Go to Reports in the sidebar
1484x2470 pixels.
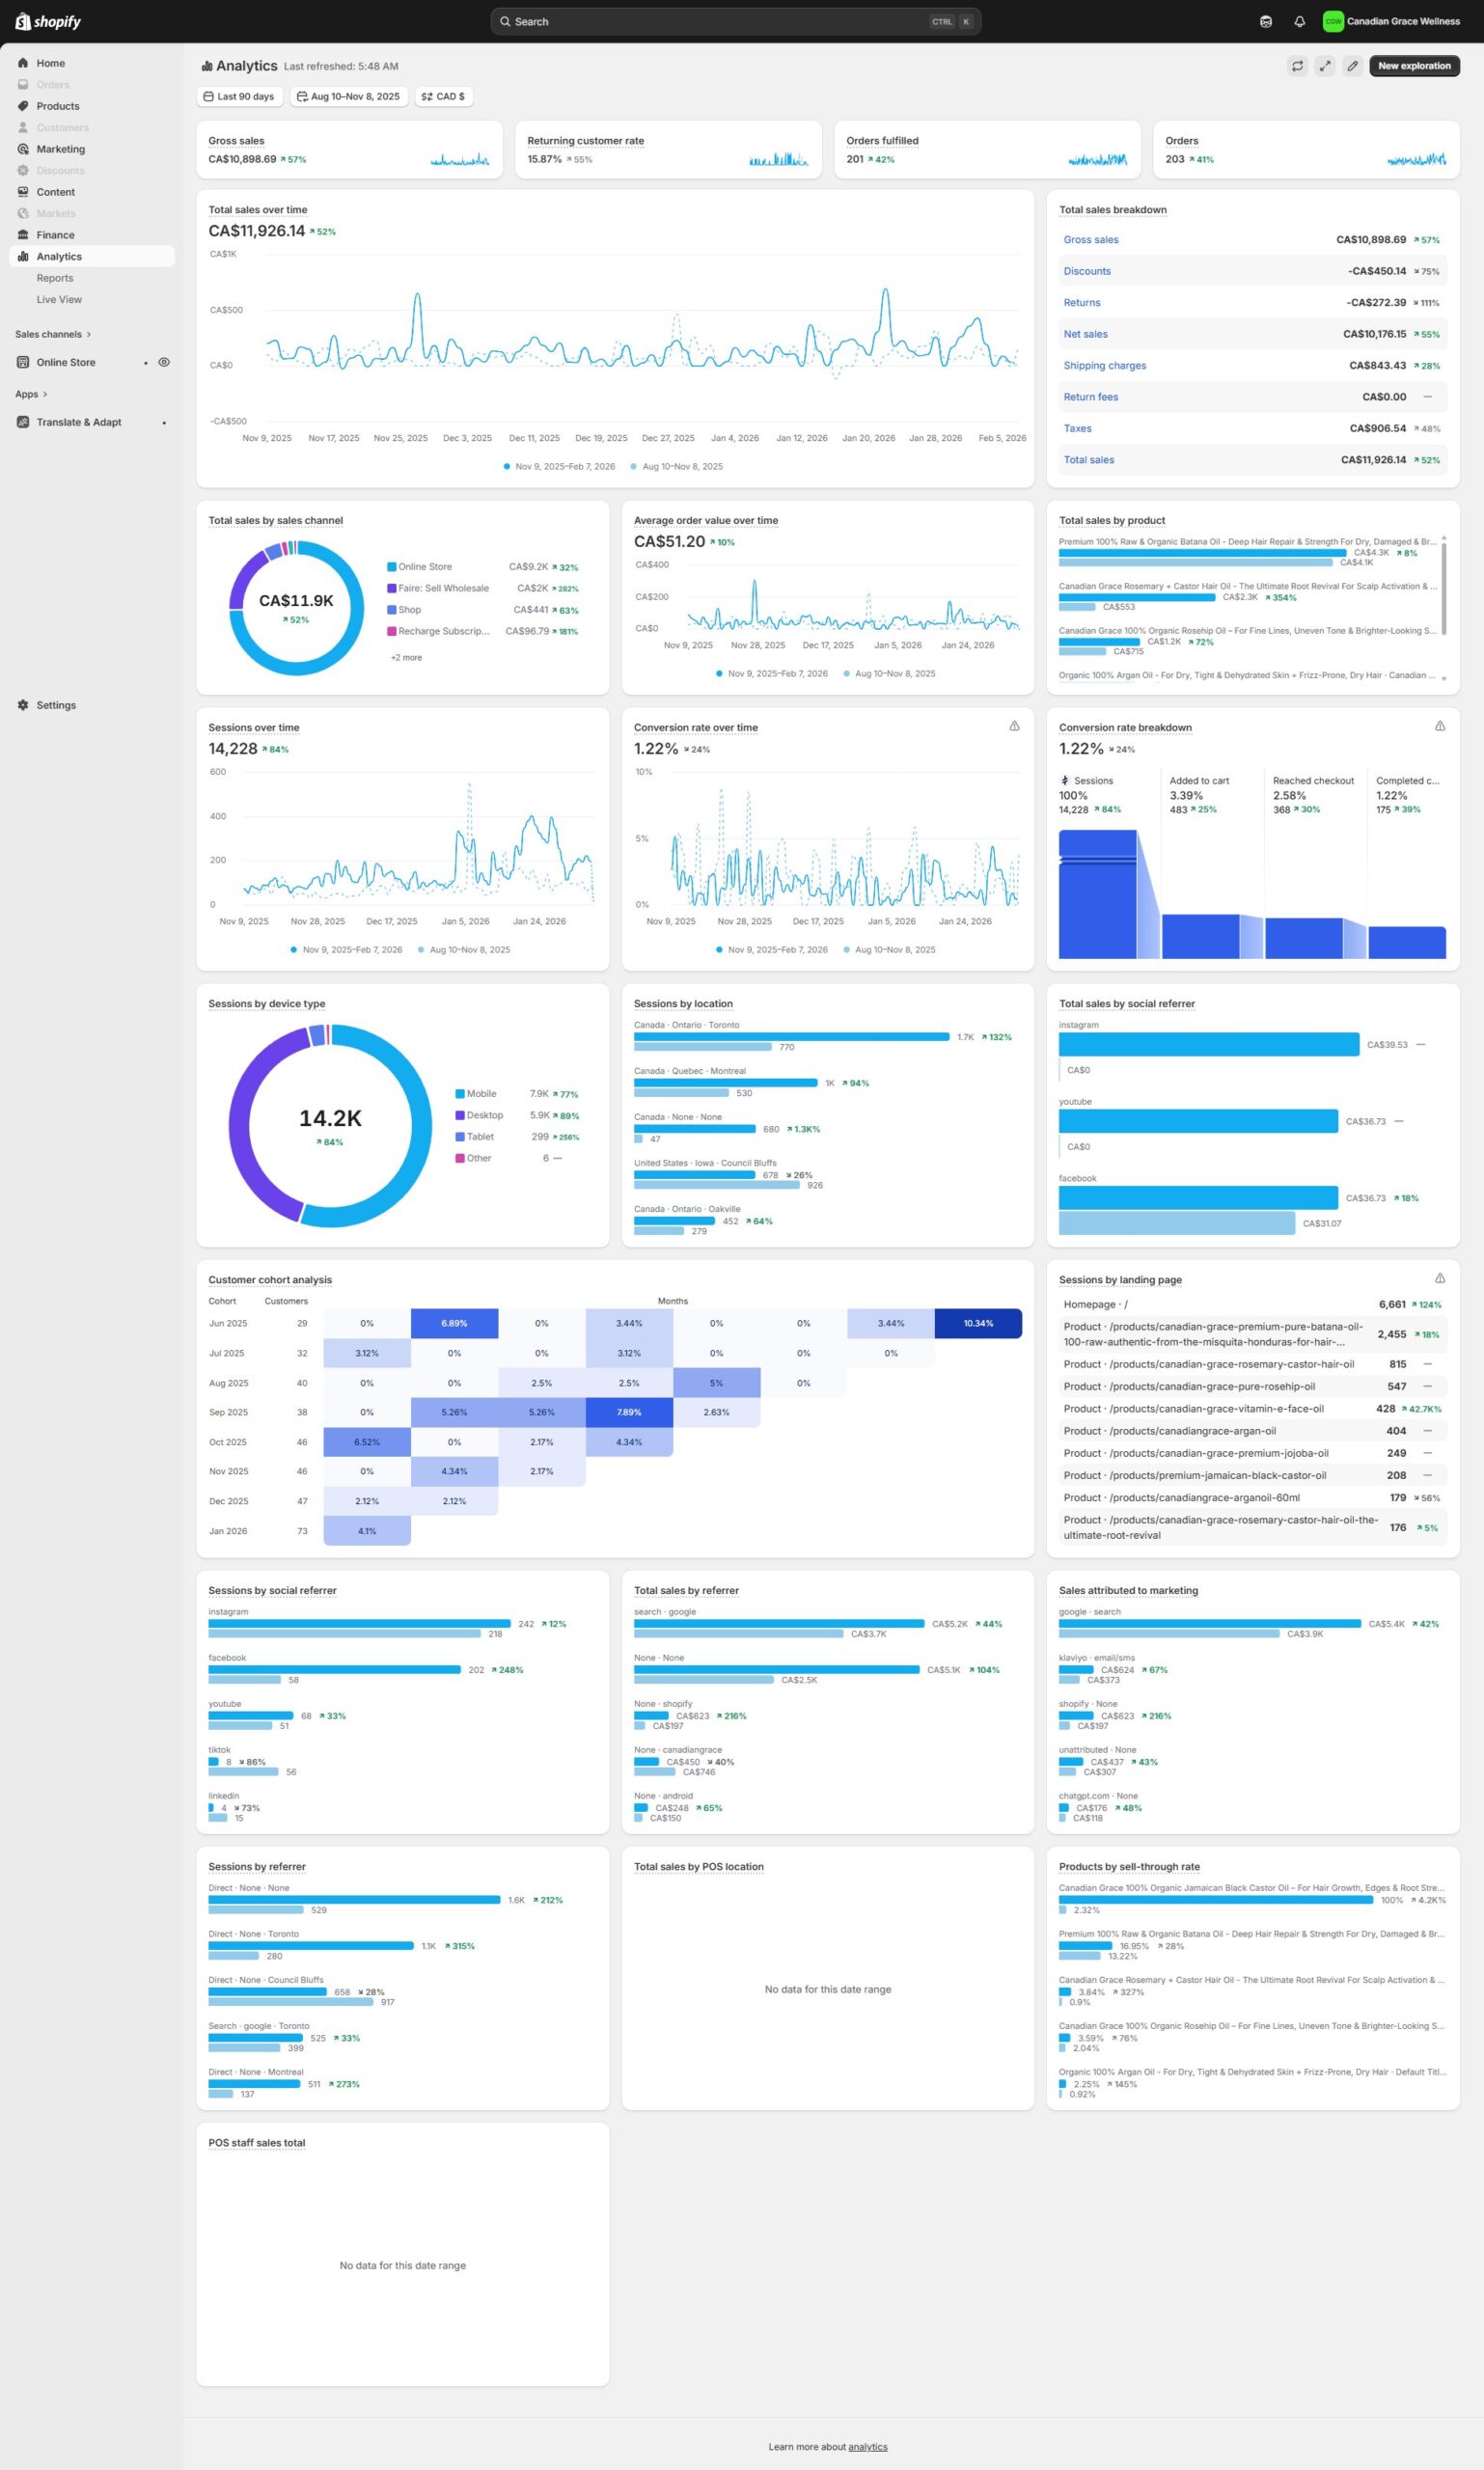[55, 278]
